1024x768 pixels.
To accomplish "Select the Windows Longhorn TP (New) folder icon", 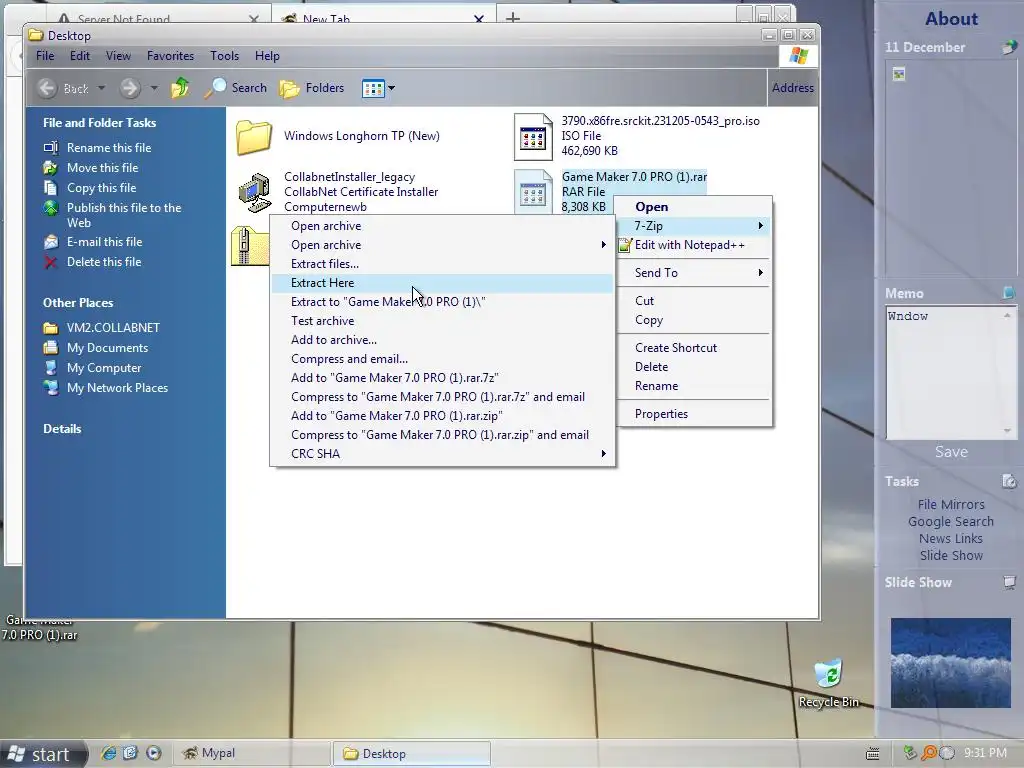I will coord(254,136).
